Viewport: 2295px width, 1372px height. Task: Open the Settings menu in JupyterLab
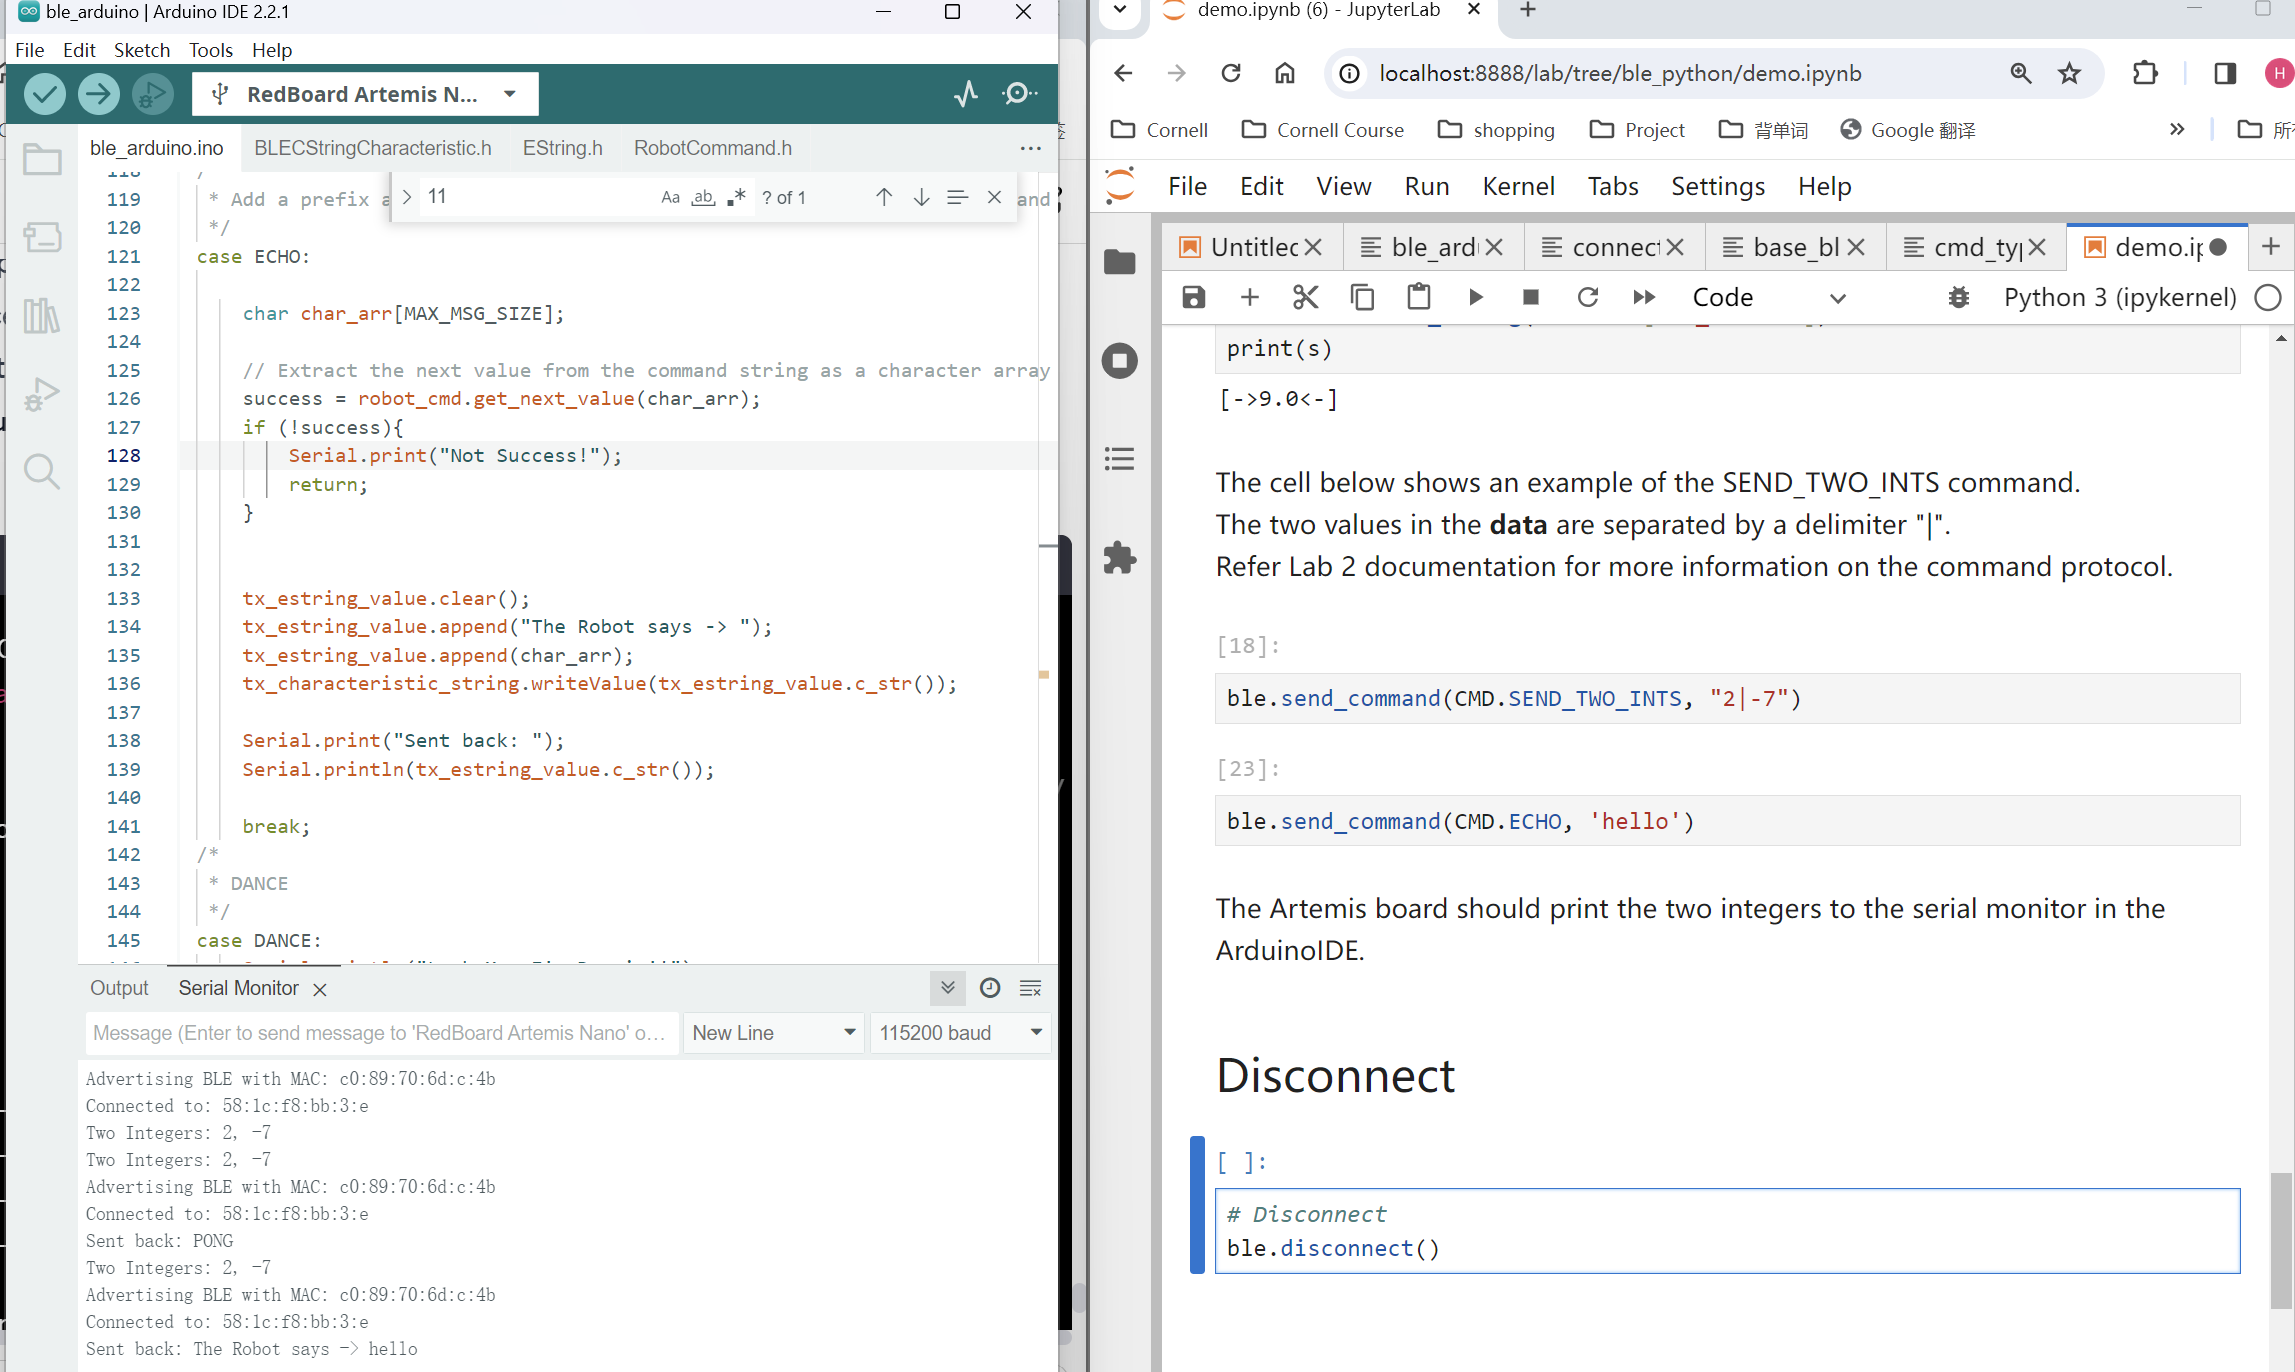pos(1718,186)
